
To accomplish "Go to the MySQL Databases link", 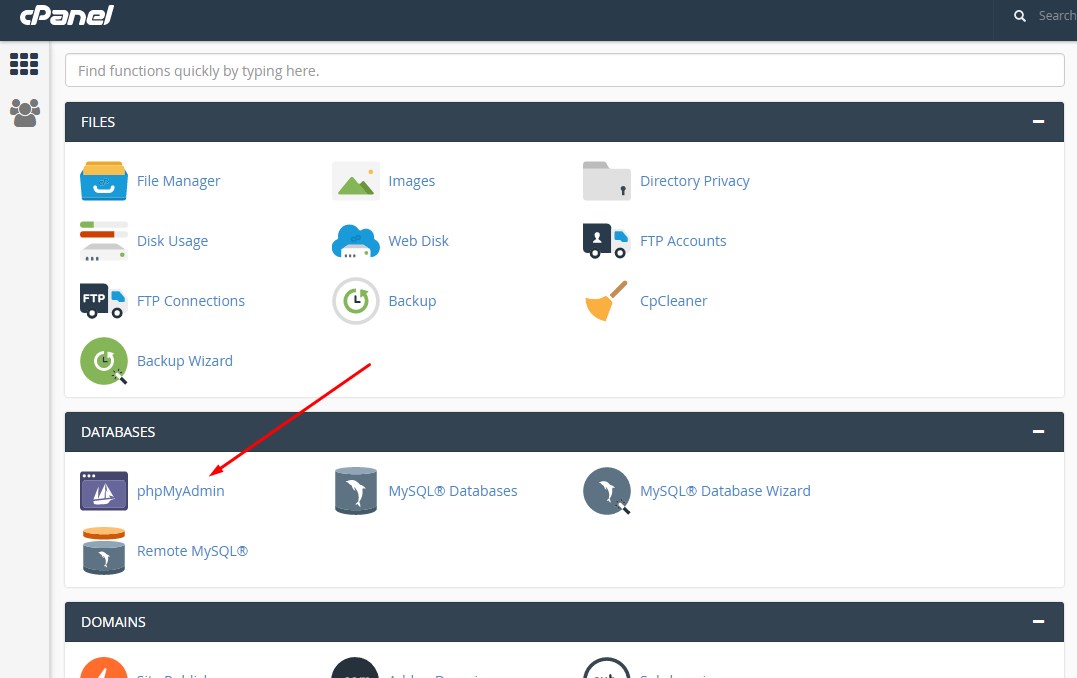I will [x=453, y=490].
